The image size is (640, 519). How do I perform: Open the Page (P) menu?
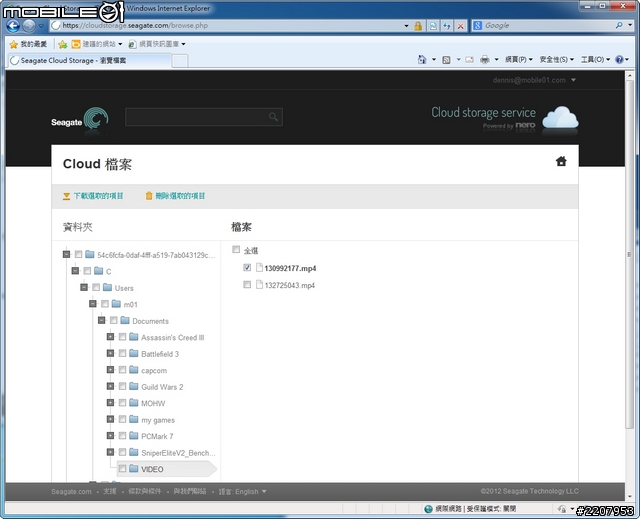point(519,60)
